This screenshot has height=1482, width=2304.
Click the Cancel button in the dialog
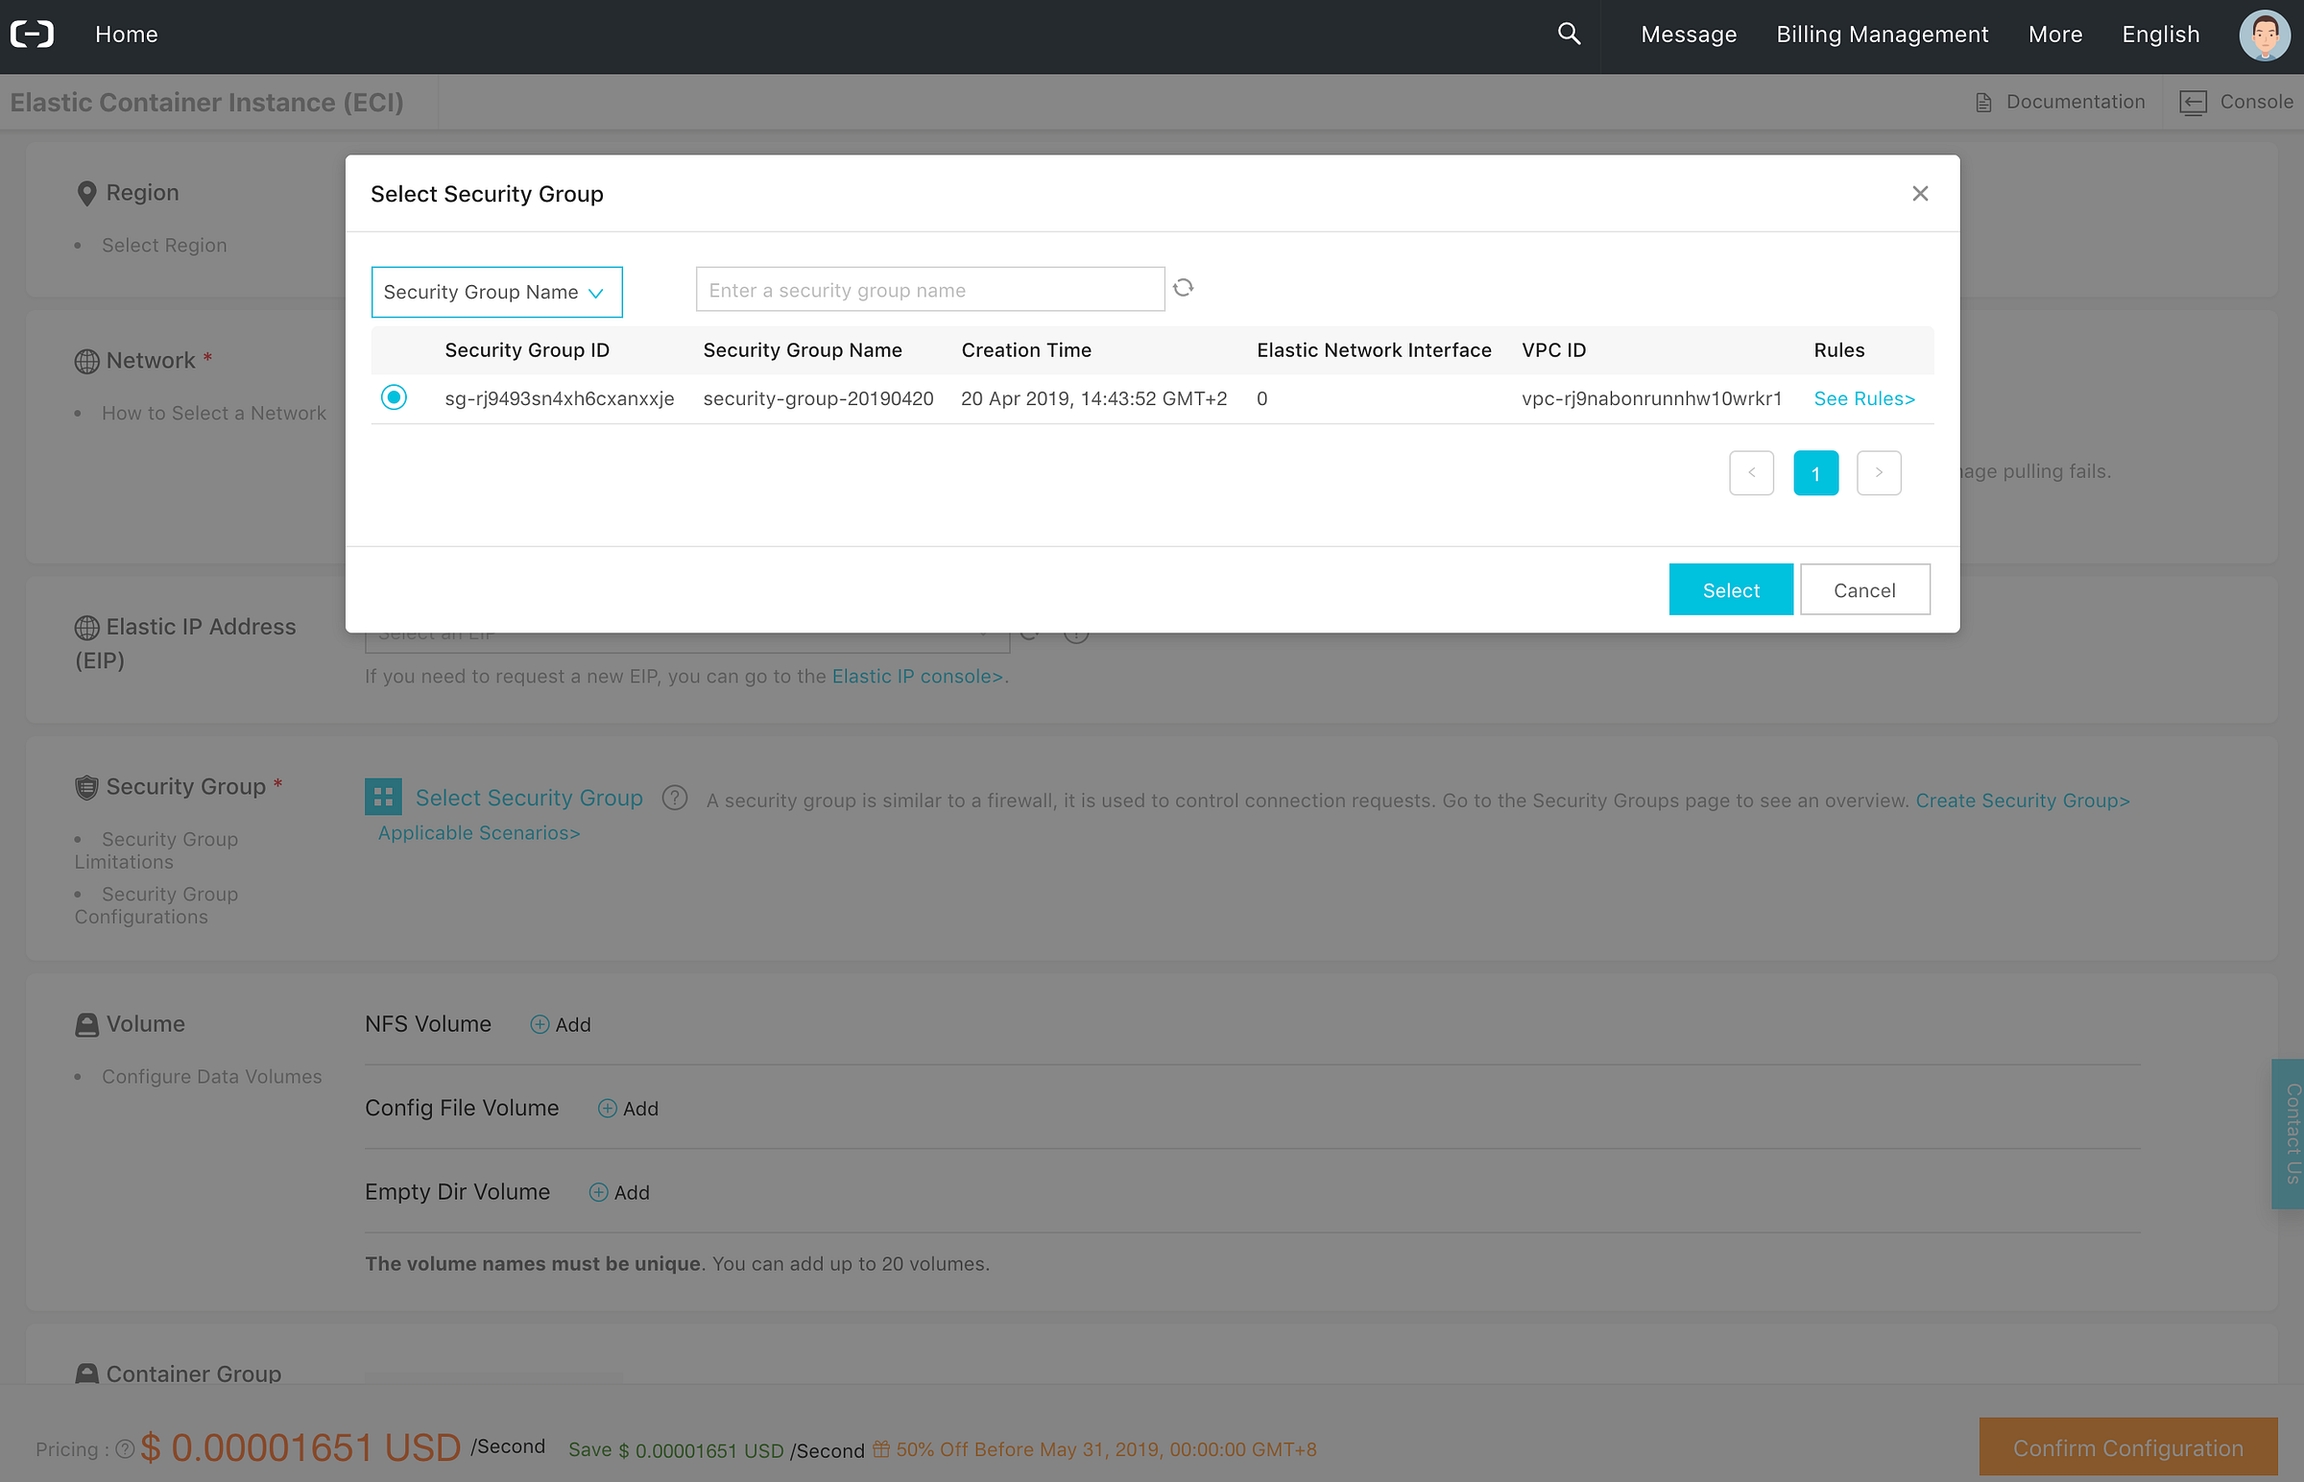click(x=1865, y=590)
